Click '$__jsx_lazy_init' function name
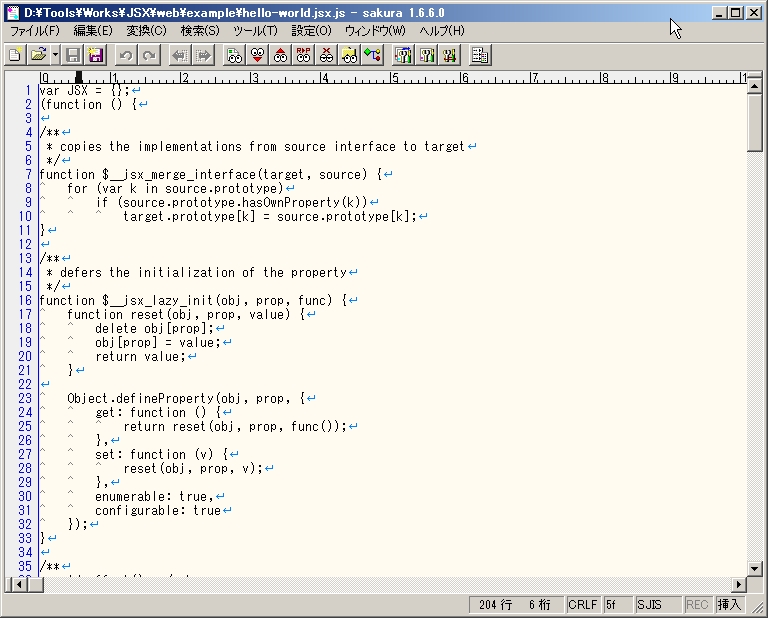768x618 pixels. point(158,300)
